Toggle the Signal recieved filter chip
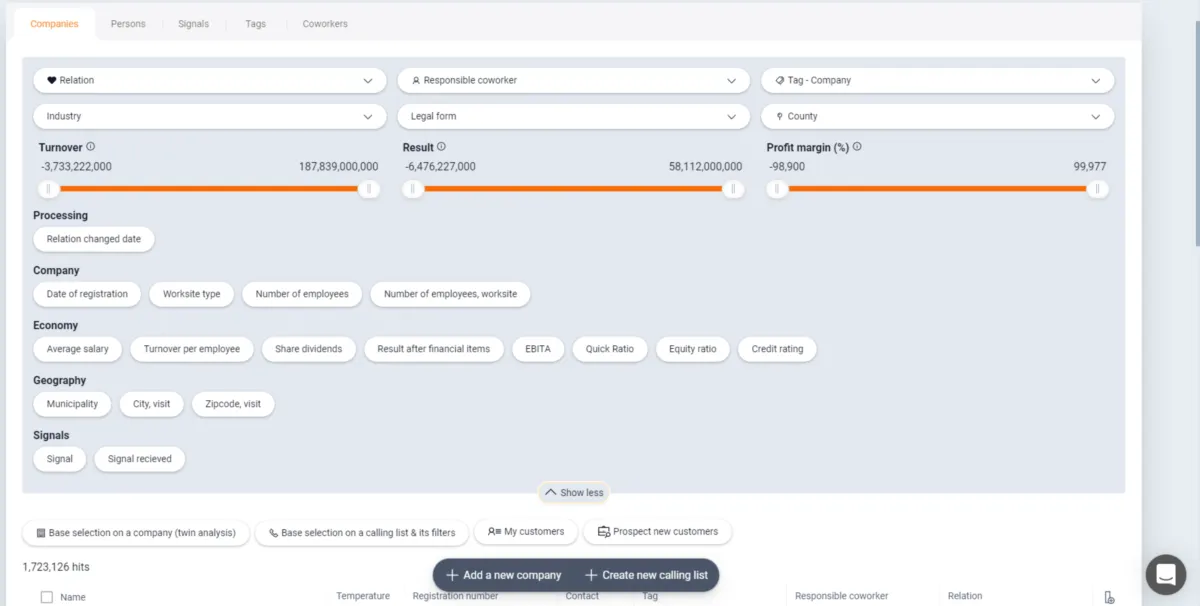The width and height of the screenshot is (1200, 606). coord(140,459)
